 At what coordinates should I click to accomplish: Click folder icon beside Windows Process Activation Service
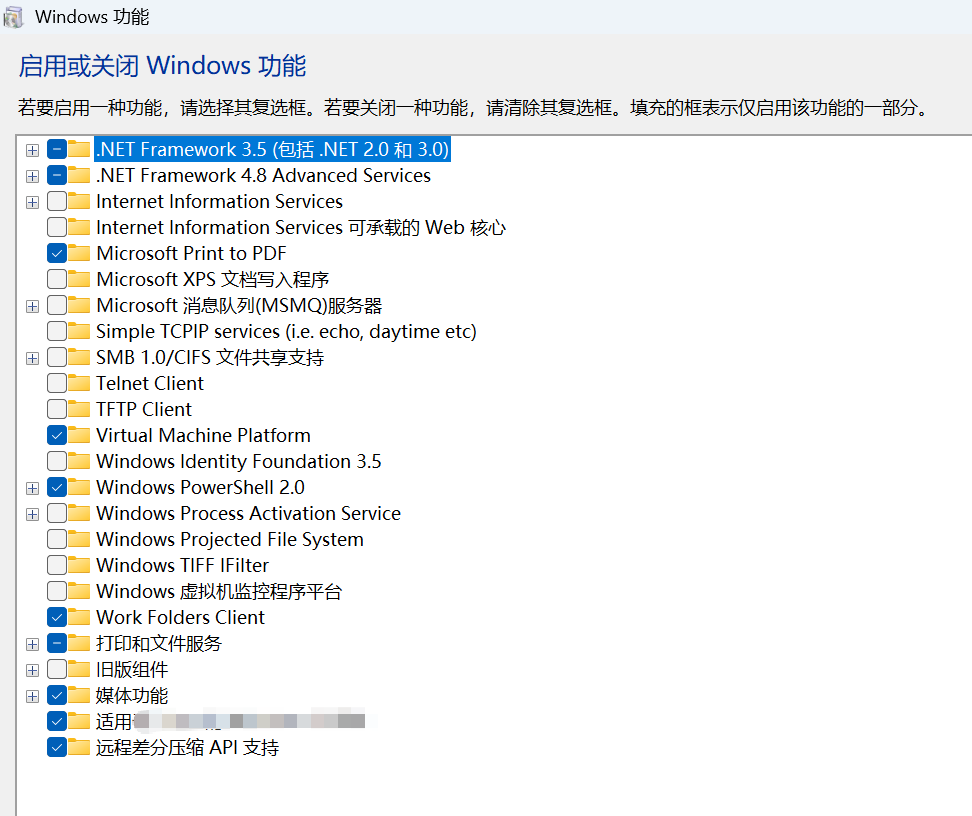pos(79,514)
